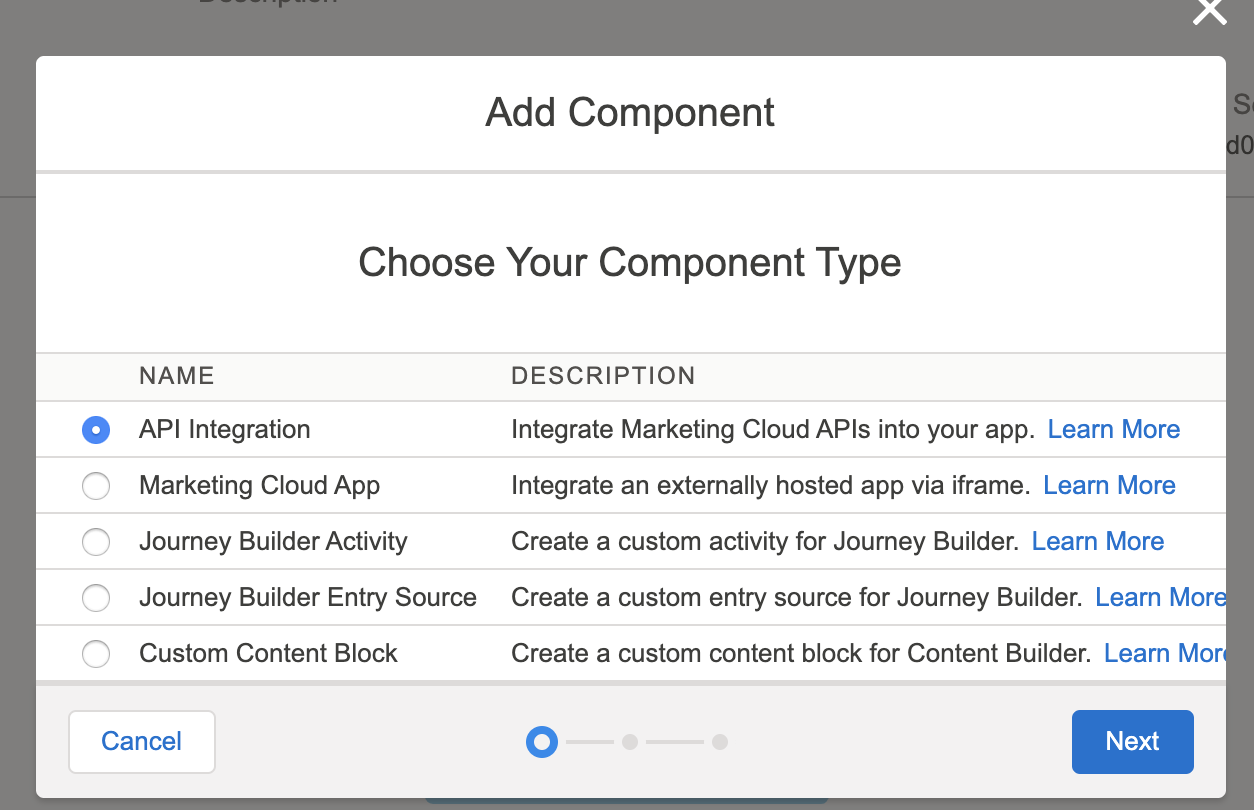Pick the Journey Builder Entry Source option

pyautogui.click(x=96, y=597)
